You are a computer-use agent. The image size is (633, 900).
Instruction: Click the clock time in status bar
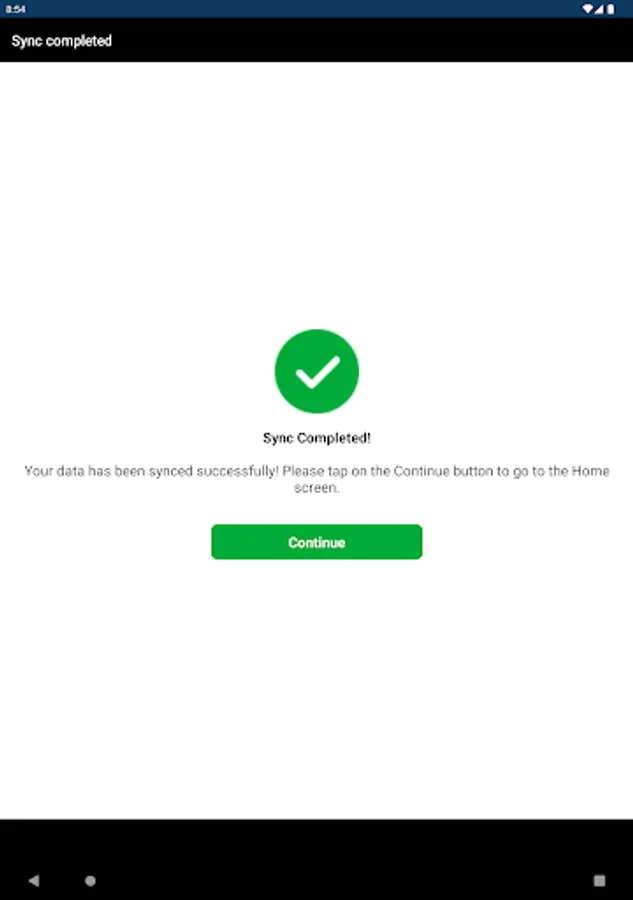point(15,9)
